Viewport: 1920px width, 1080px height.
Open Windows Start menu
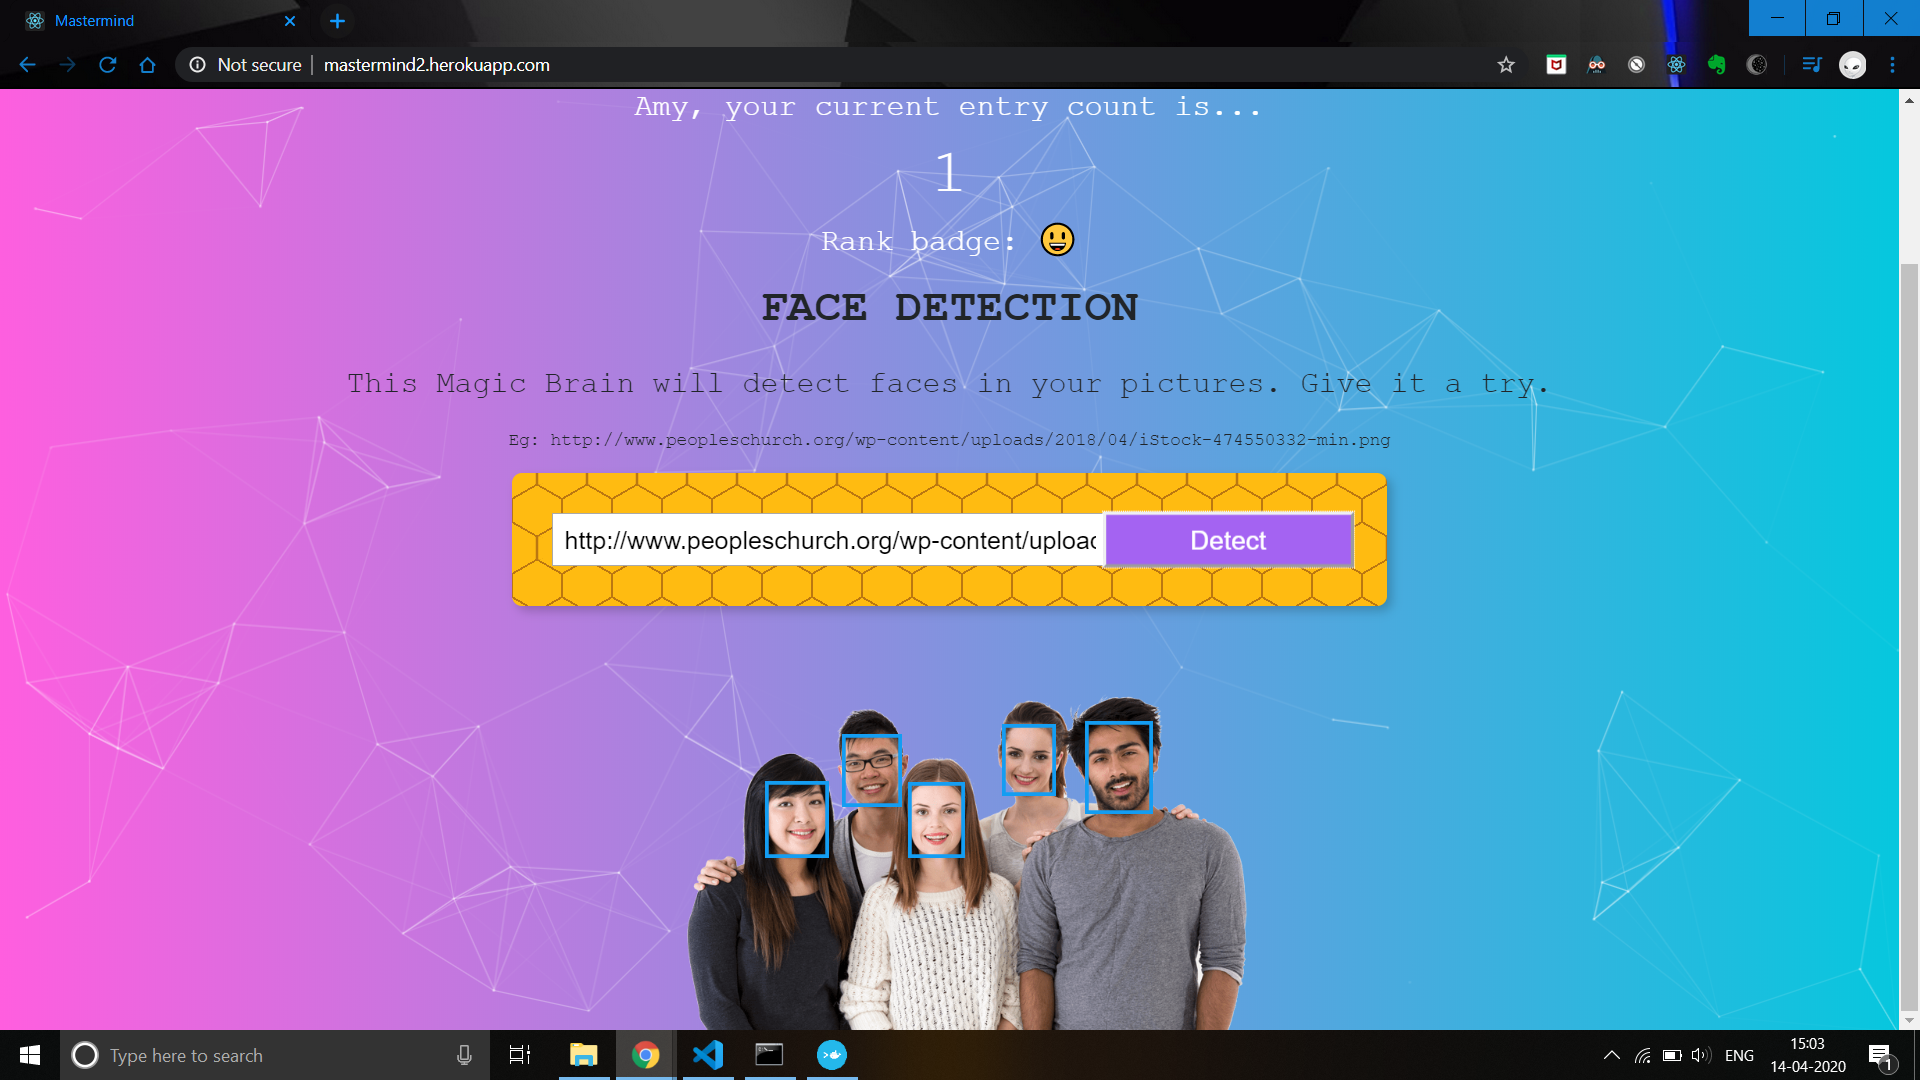coord(30,1055)
